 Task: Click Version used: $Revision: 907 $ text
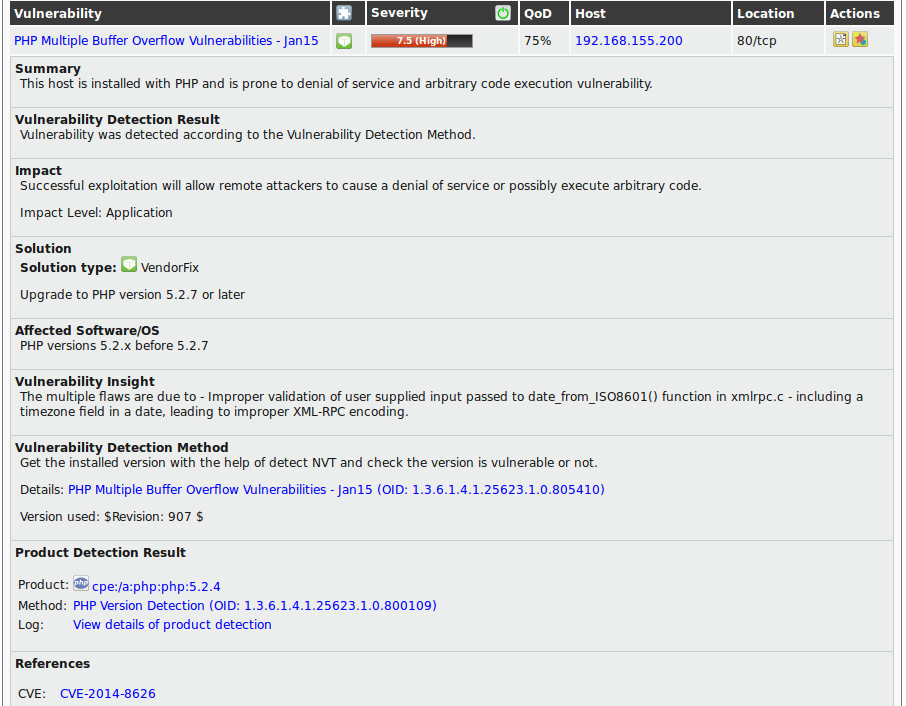point(112,517)
